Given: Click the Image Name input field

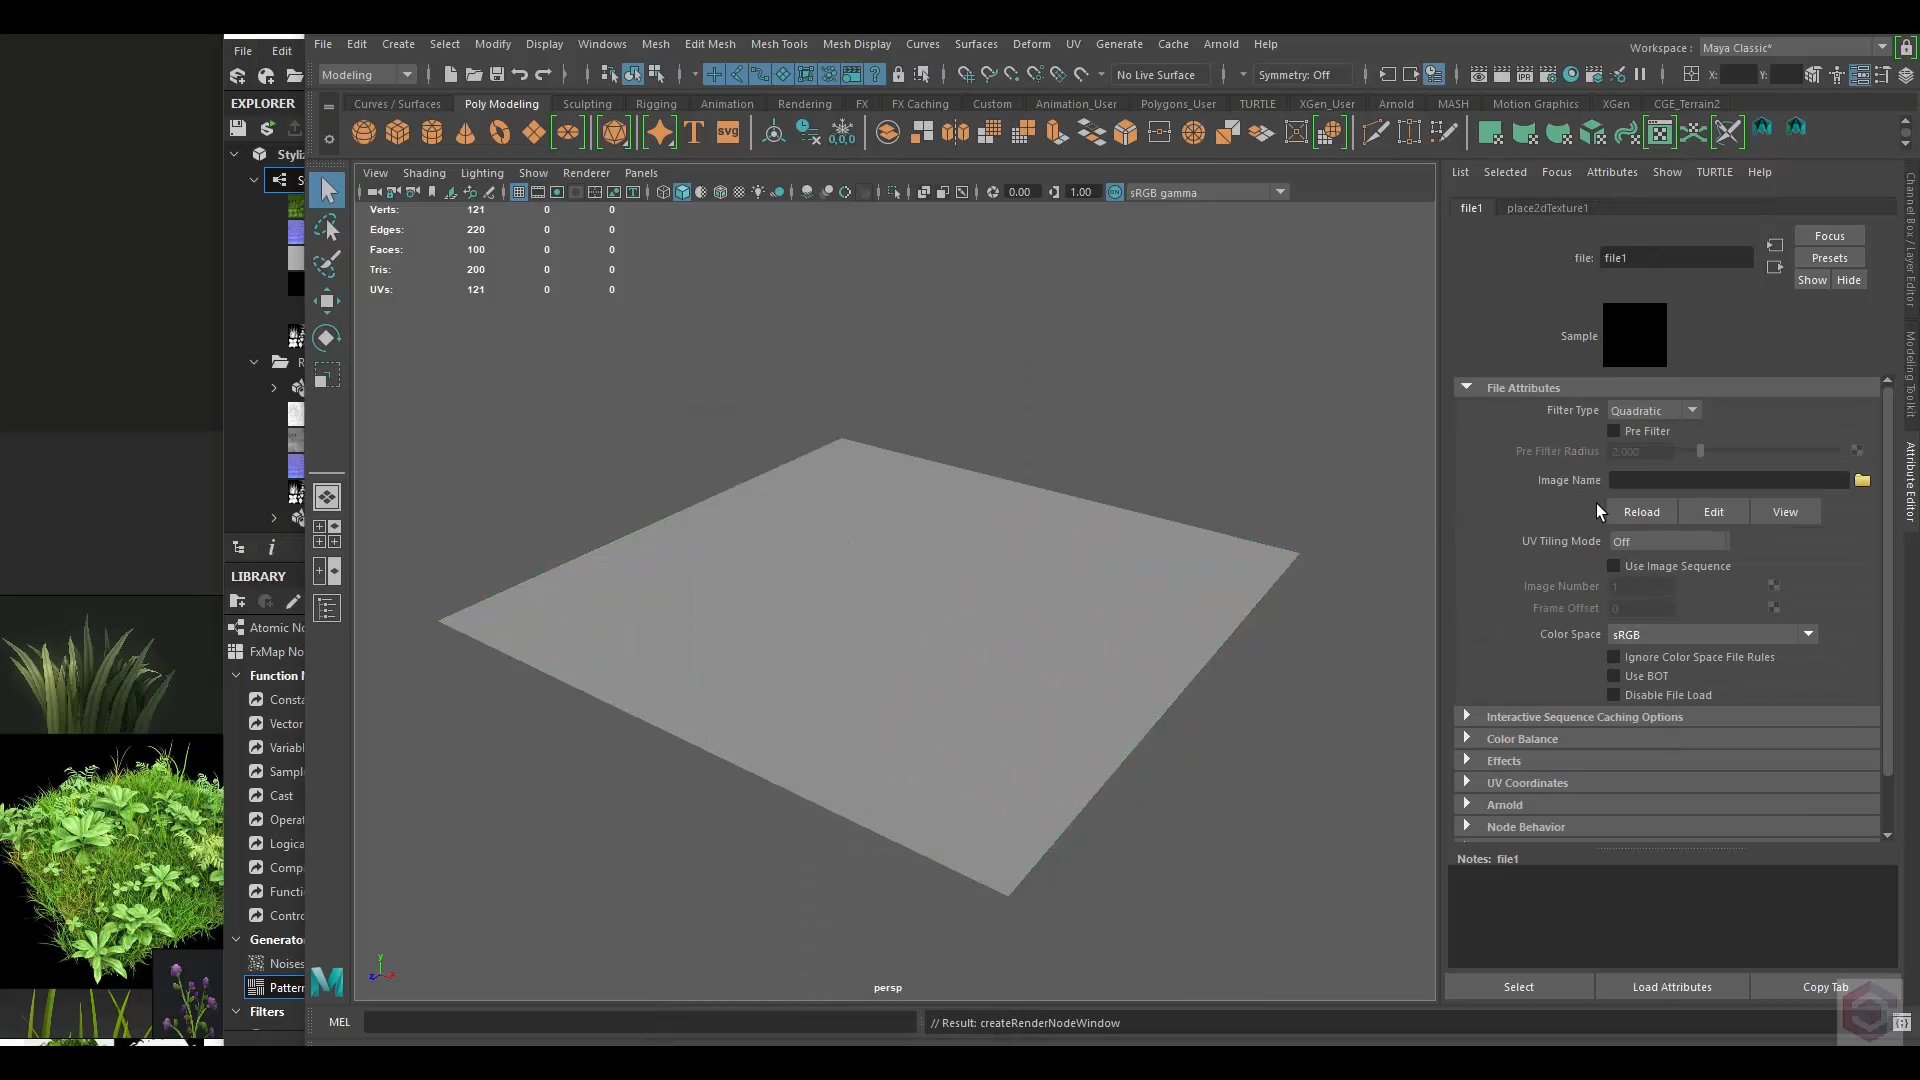Looking at the screenshot, I should pos(1728,480).
